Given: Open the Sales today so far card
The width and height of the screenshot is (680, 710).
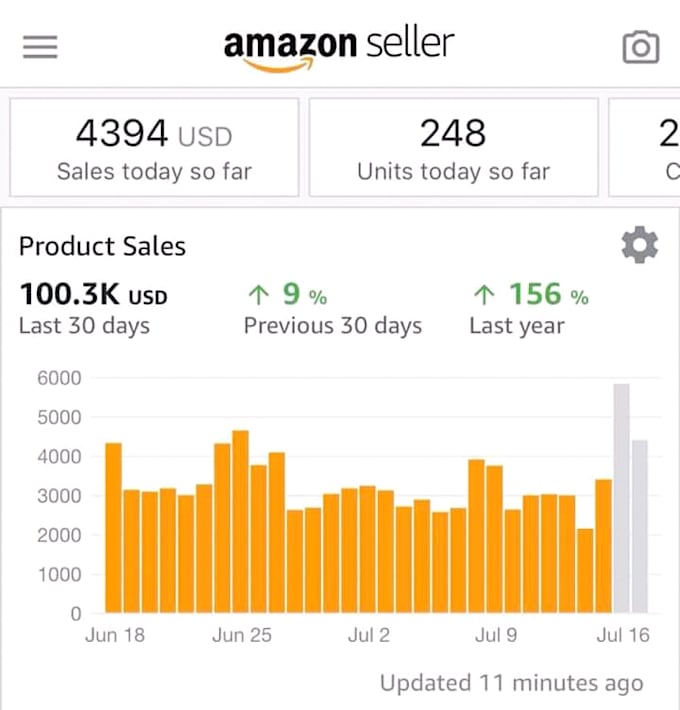Looking at the screenshot, I should coord(154,147).
